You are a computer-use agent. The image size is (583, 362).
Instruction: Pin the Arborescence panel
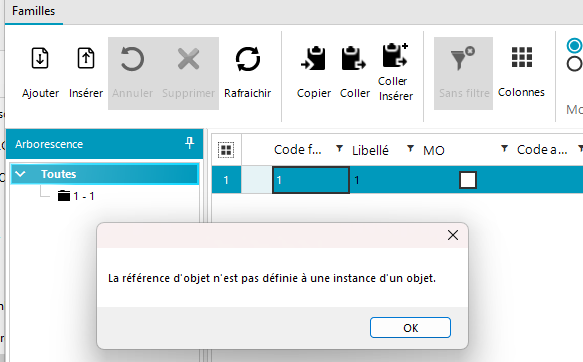190,143
